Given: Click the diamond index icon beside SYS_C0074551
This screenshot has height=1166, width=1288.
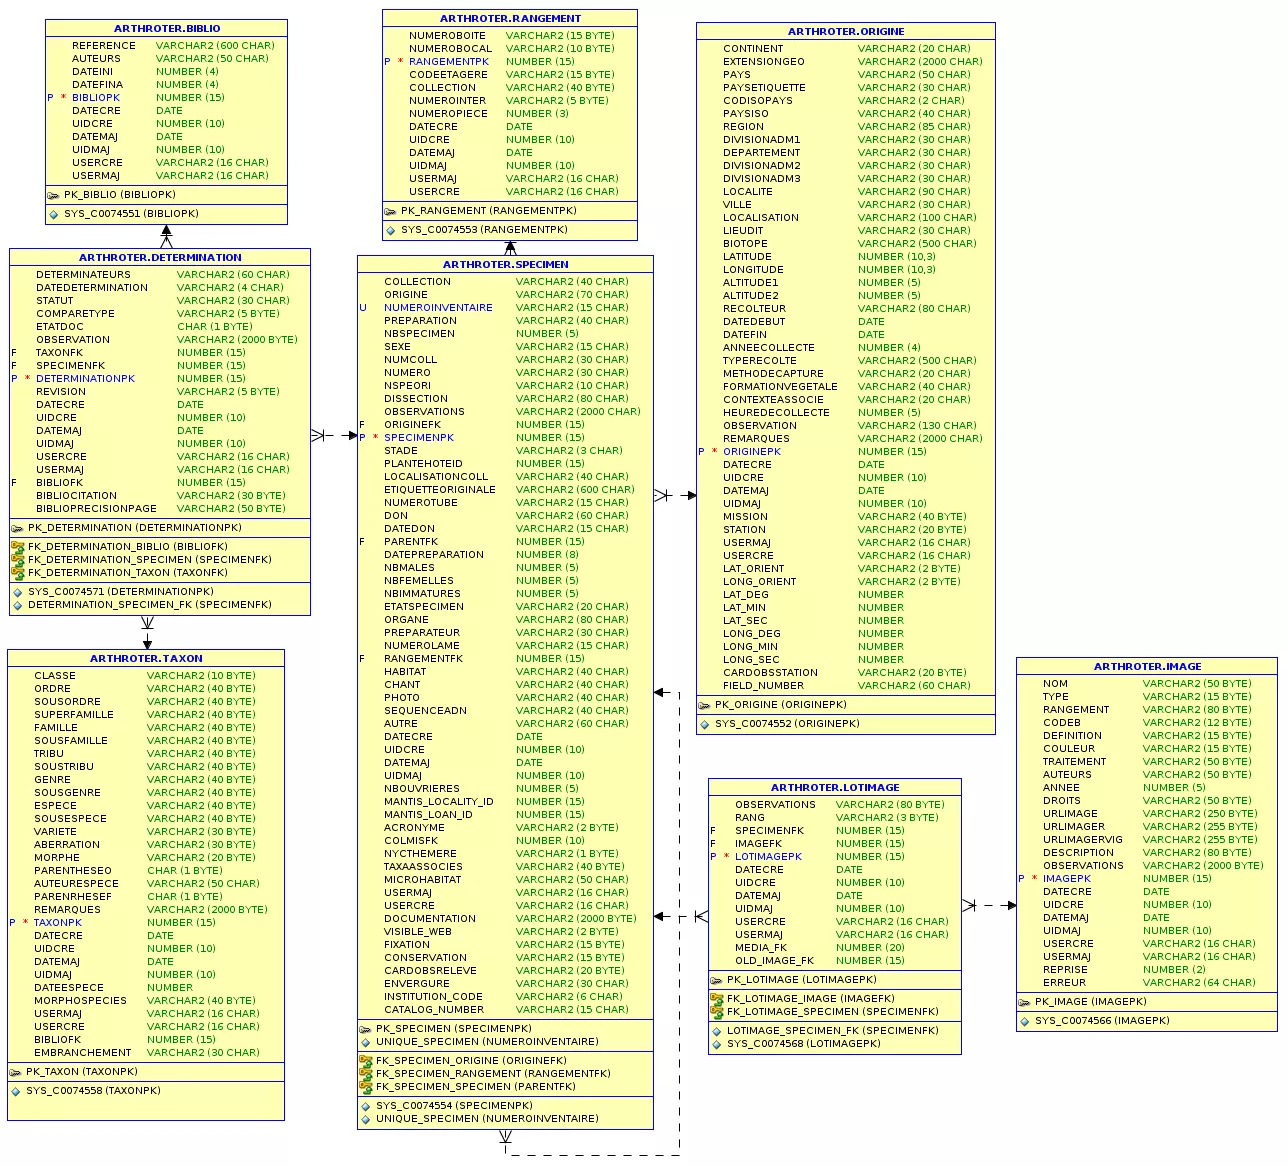Looking at the screenshot, I should point(54,214).
